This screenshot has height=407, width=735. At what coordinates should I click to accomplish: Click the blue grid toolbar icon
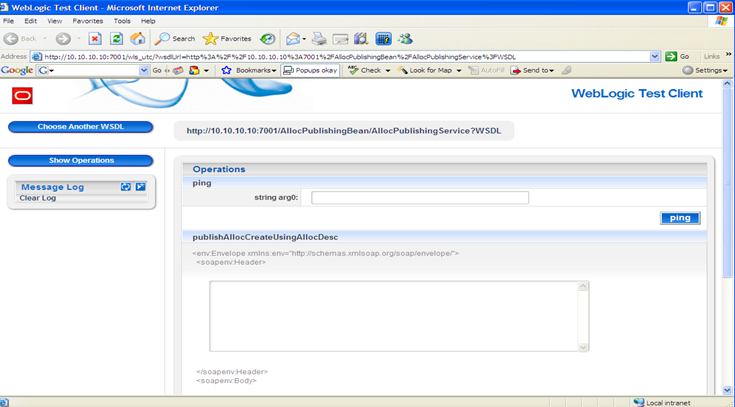click(x=383, y=39)
